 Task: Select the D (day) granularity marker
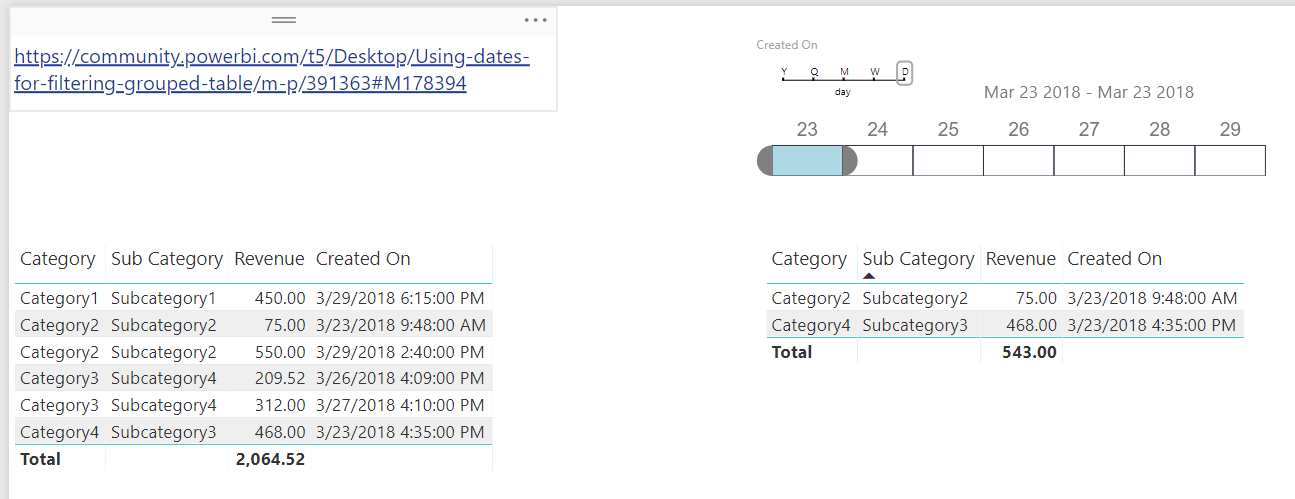click(905, 73)
